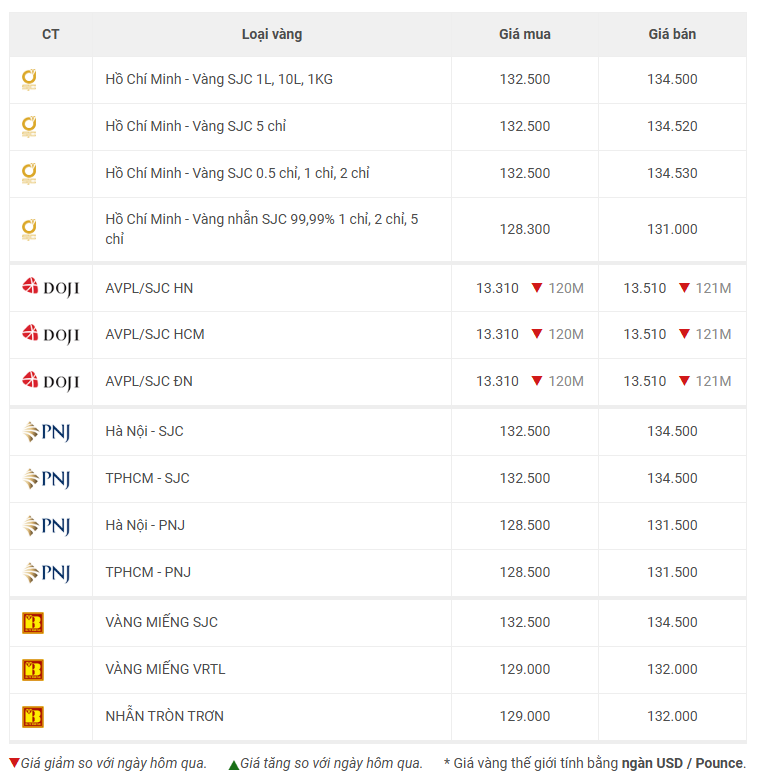Click SJC logo in Vàng nhẫn SJC 99,99% row

coord(29,229)
